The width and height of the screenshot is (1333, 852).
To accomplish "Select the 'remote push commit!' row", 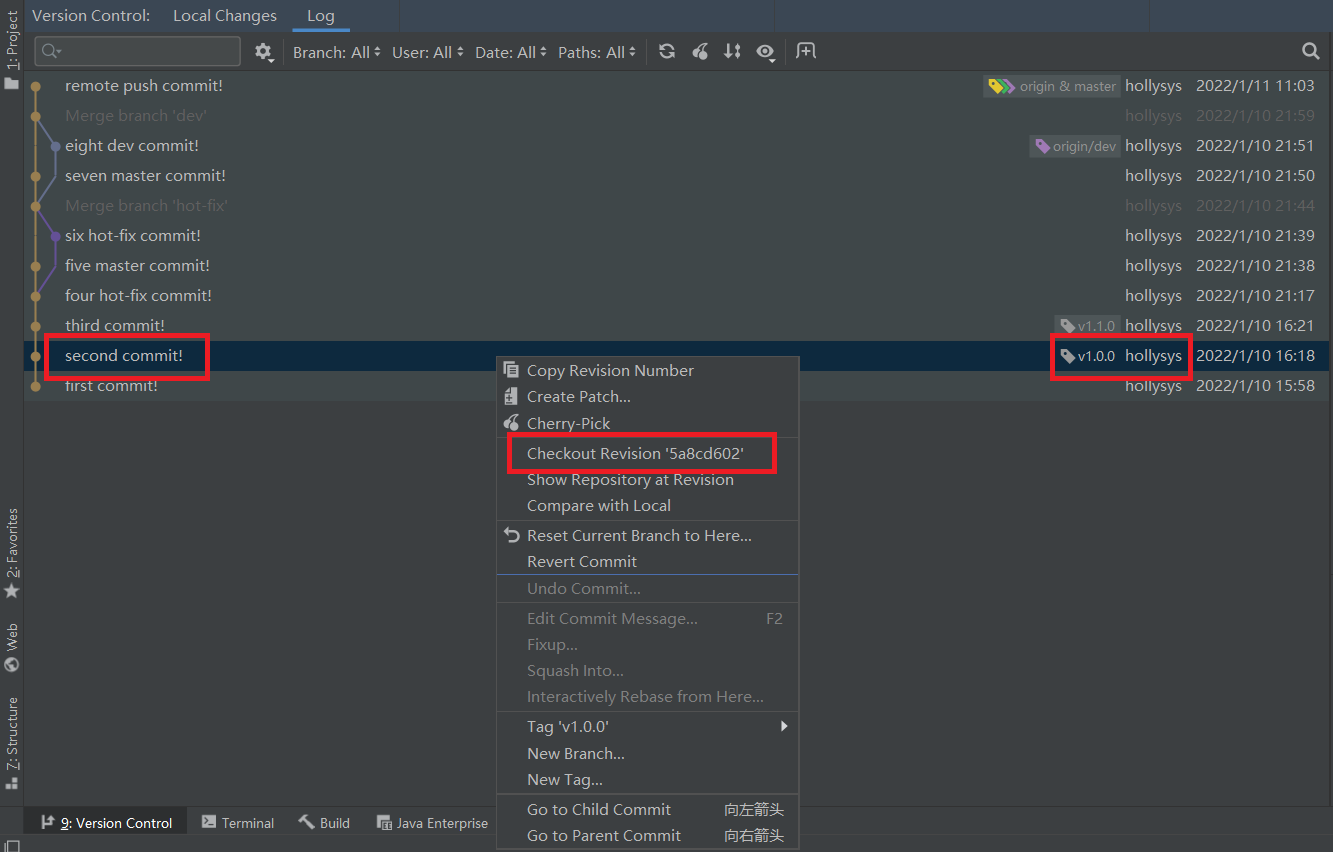I will pyautogui.click(x=678, y=86).
